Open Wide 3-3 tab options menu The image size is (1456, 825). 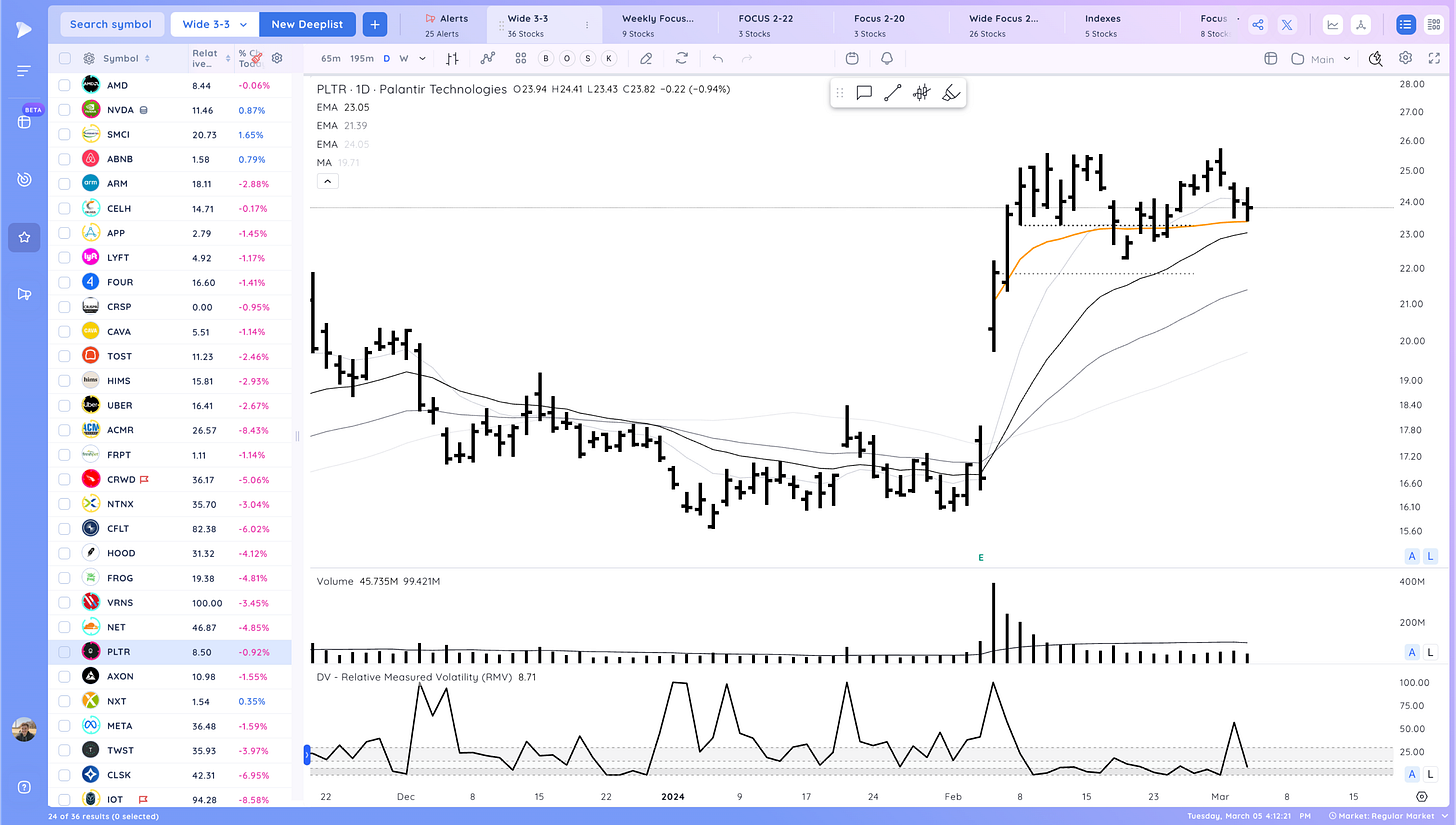pyautogui.click(x=586, y=25)
